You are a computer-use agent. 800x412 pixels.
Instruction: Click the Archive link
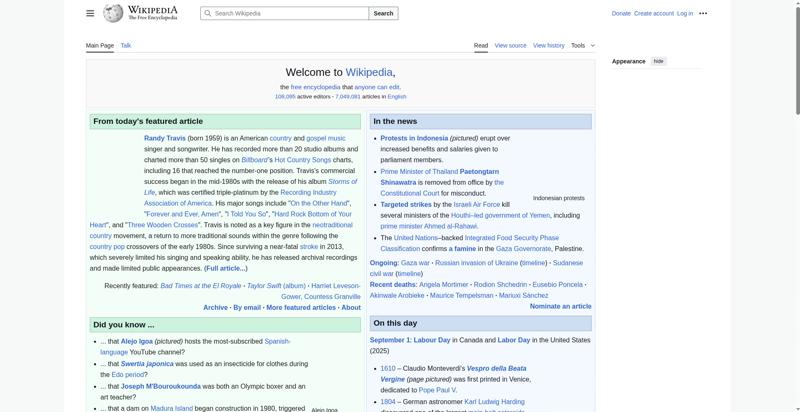click(x=215, y=307)
